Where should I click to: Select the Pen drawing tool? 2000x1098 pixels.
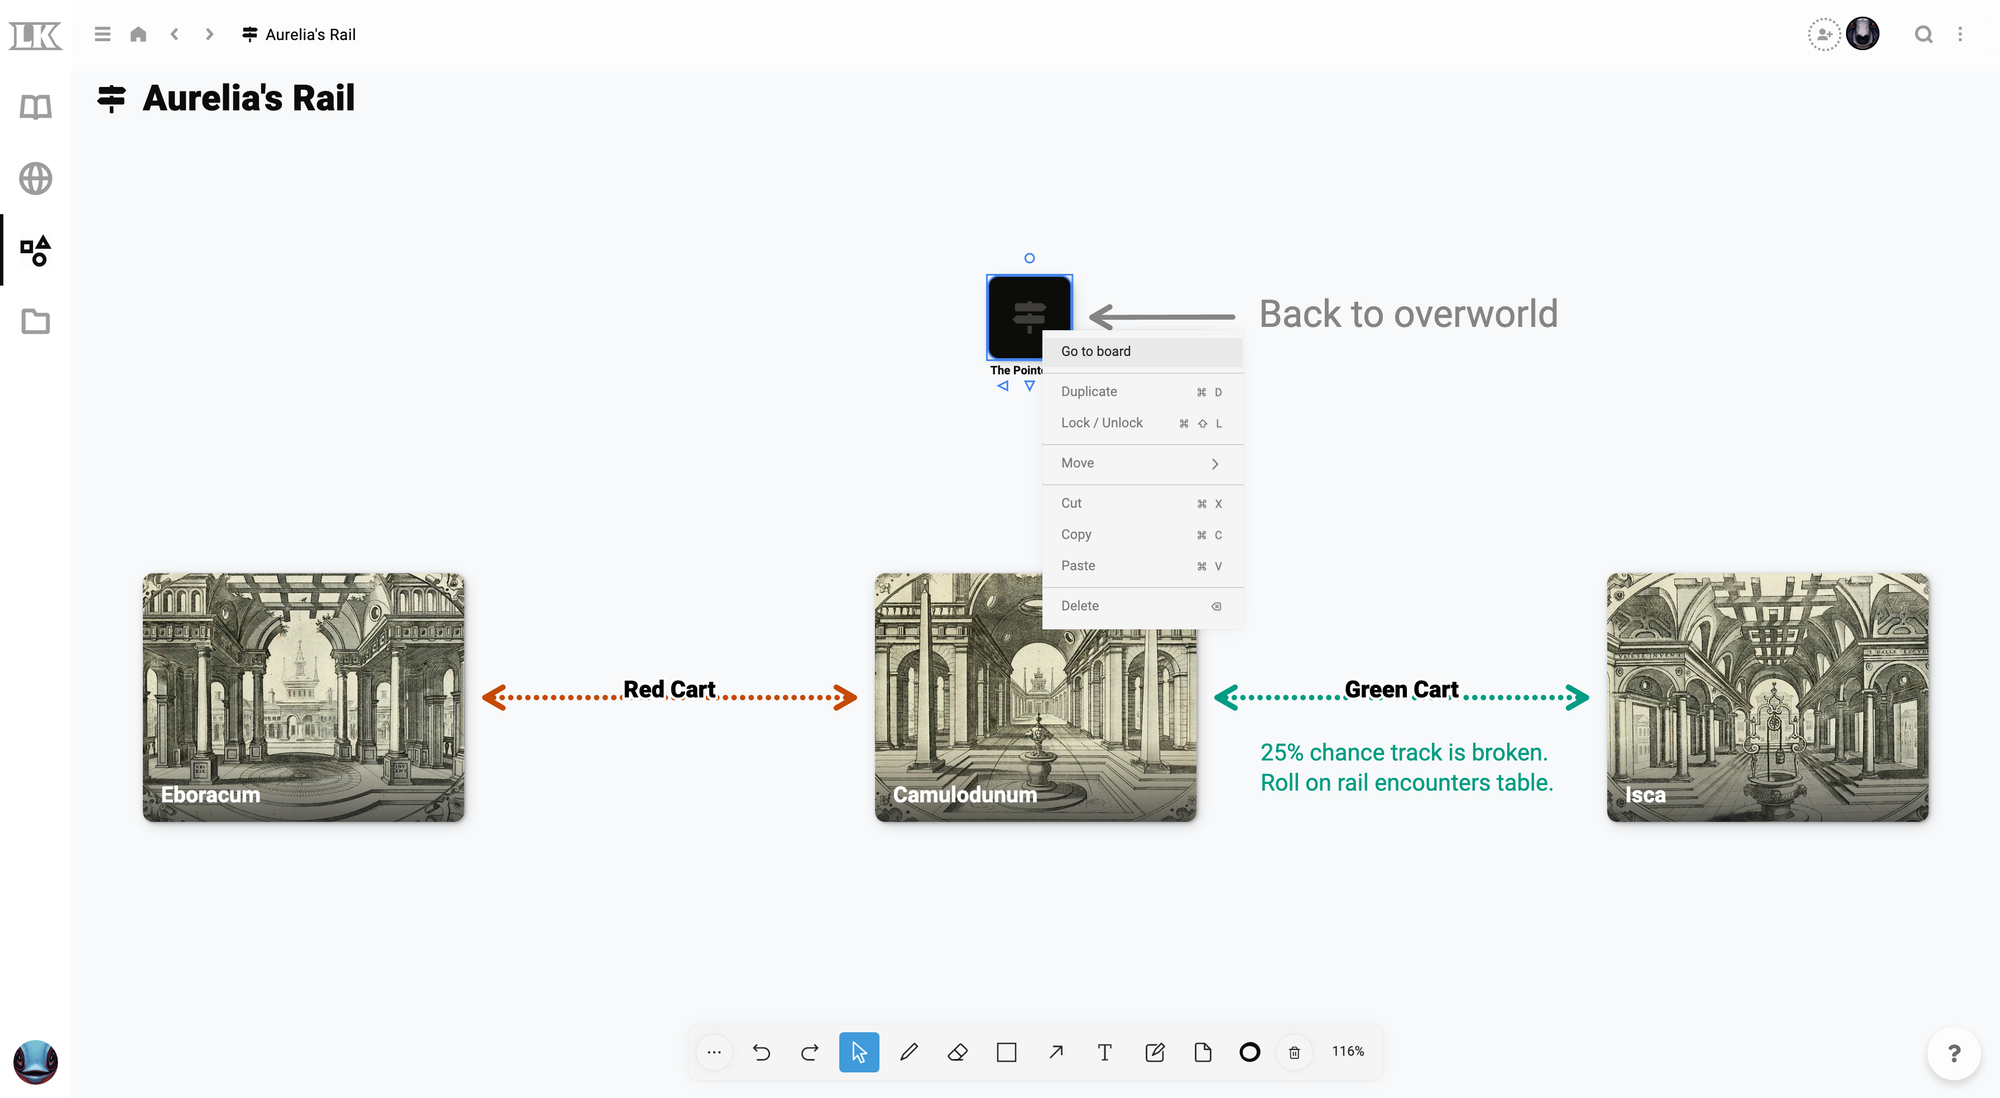tap(909, 1052)
